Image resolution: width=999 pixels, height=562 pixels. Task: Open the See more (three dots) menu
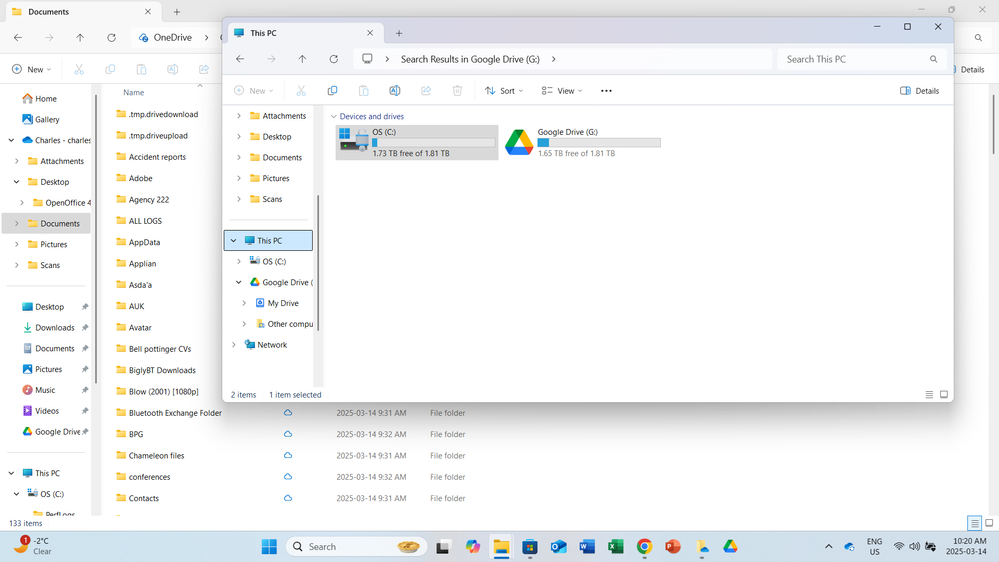pos(606,90)
